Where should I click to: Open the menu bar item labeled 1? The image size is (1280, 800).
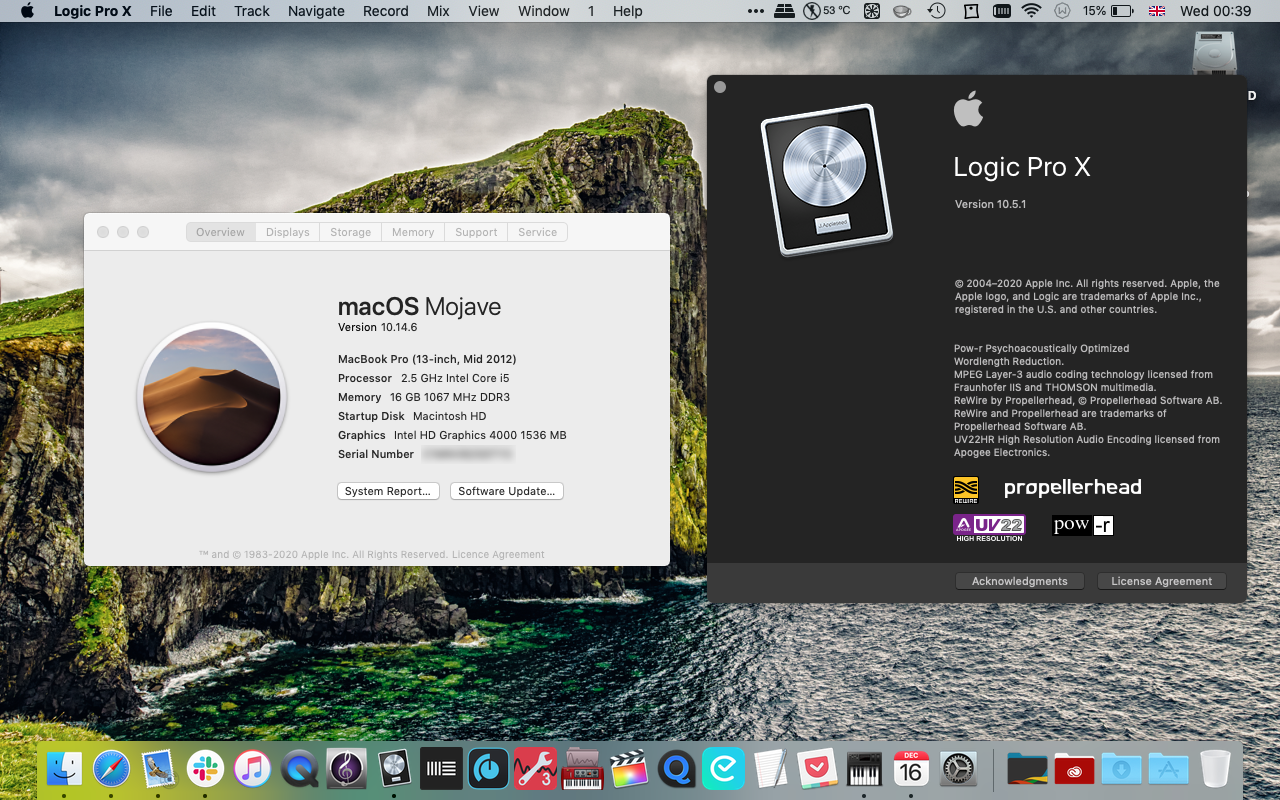591,11
